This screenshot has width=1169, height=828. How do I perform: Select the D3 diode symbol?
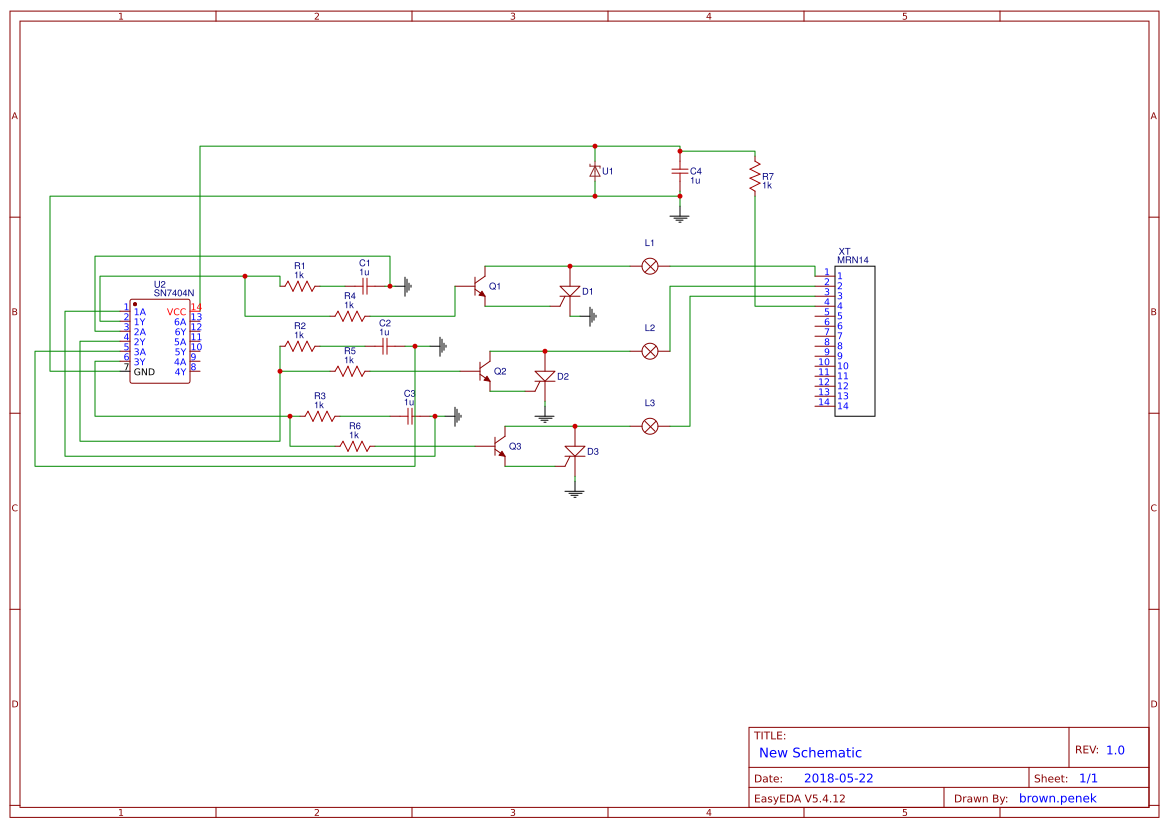click(x=574, y=452)
